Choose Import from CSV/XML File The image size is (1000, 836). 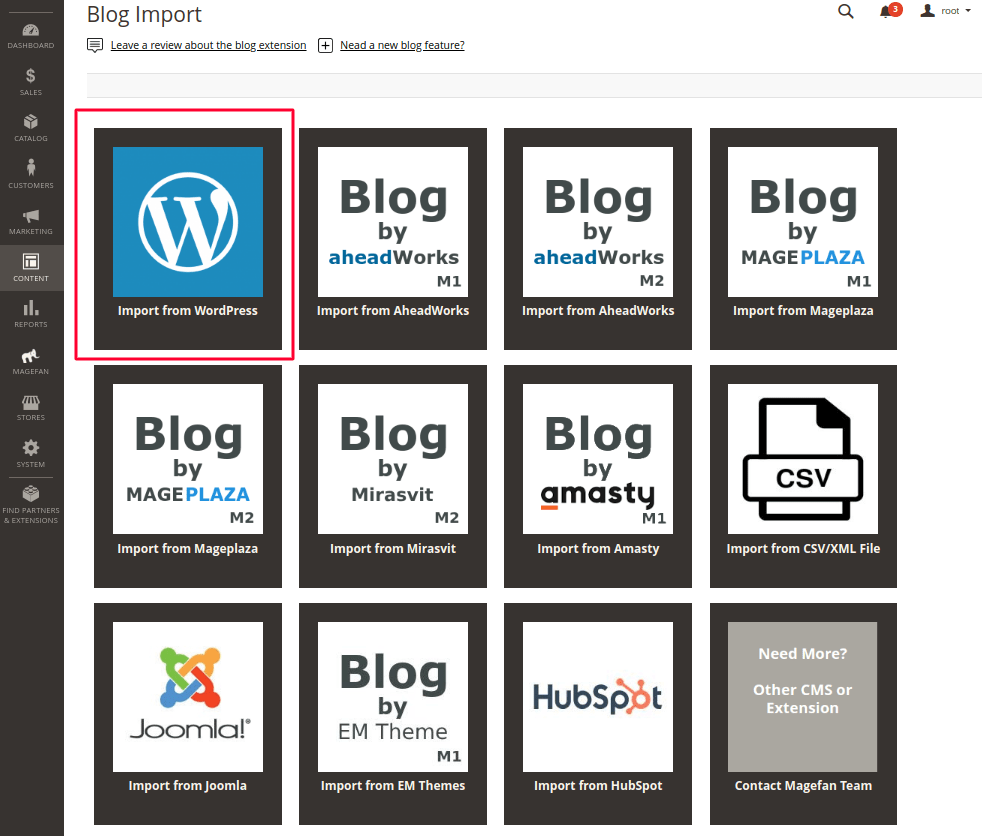tap(803, 476)
